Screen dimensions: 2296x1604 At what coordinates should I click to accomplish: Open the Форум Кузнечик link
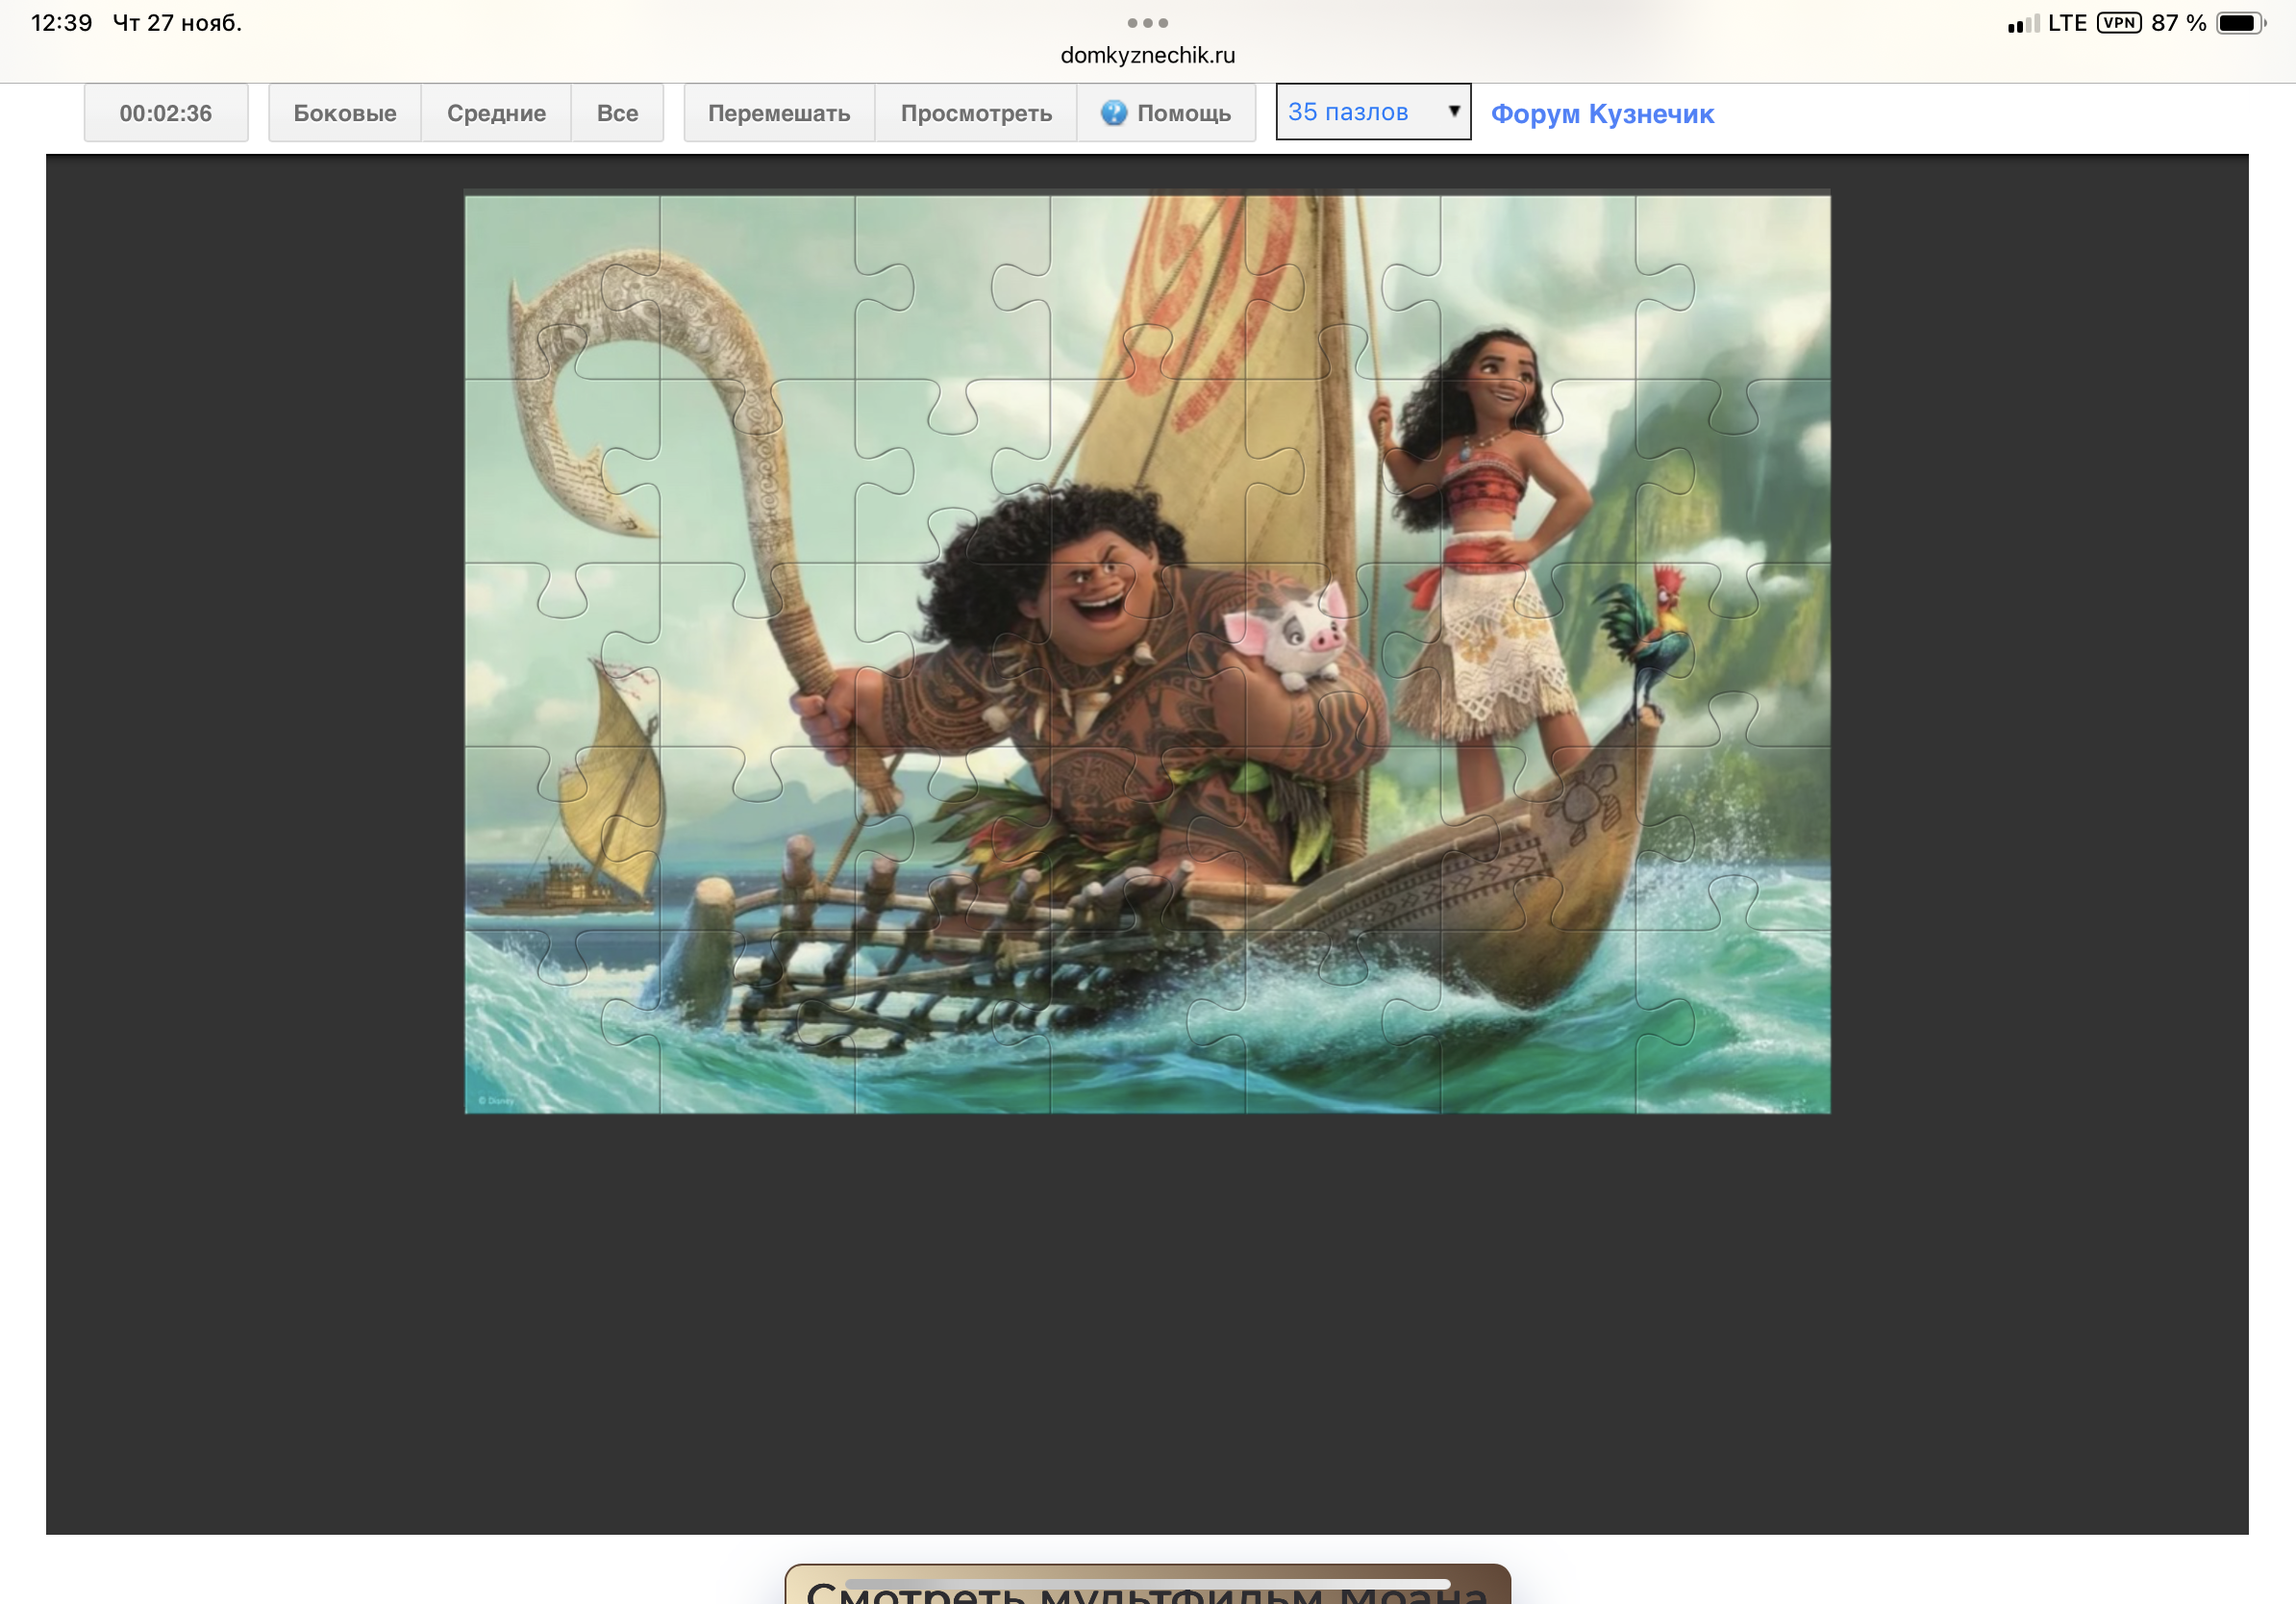(x=1602, y=114)
